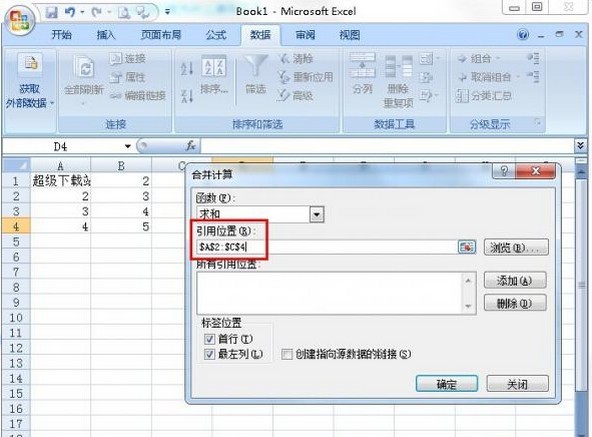Click the Excel help icon in ribbon
592x437 pixels.
[523, 35]
